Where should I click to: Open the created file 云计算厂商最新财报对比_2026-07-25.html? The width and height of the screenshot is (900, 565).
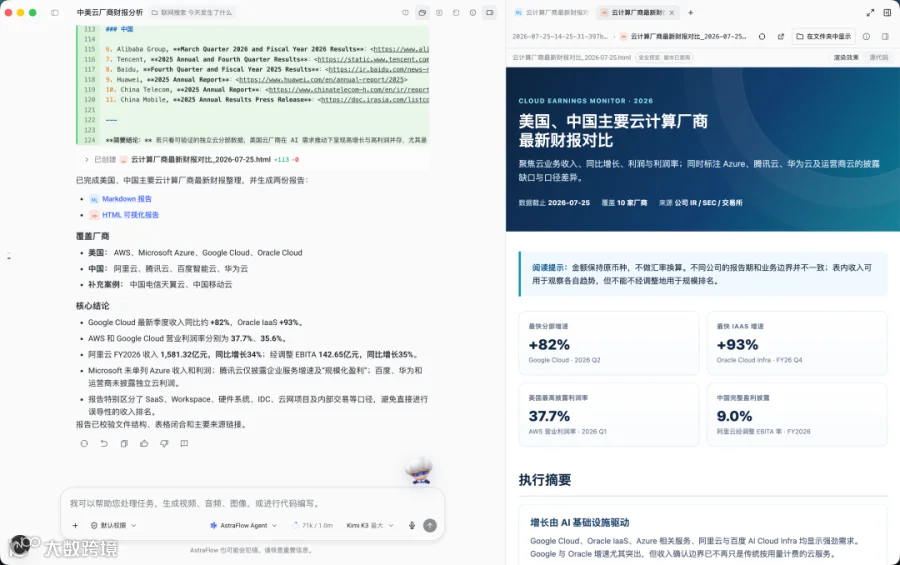[x=200, y=160]
